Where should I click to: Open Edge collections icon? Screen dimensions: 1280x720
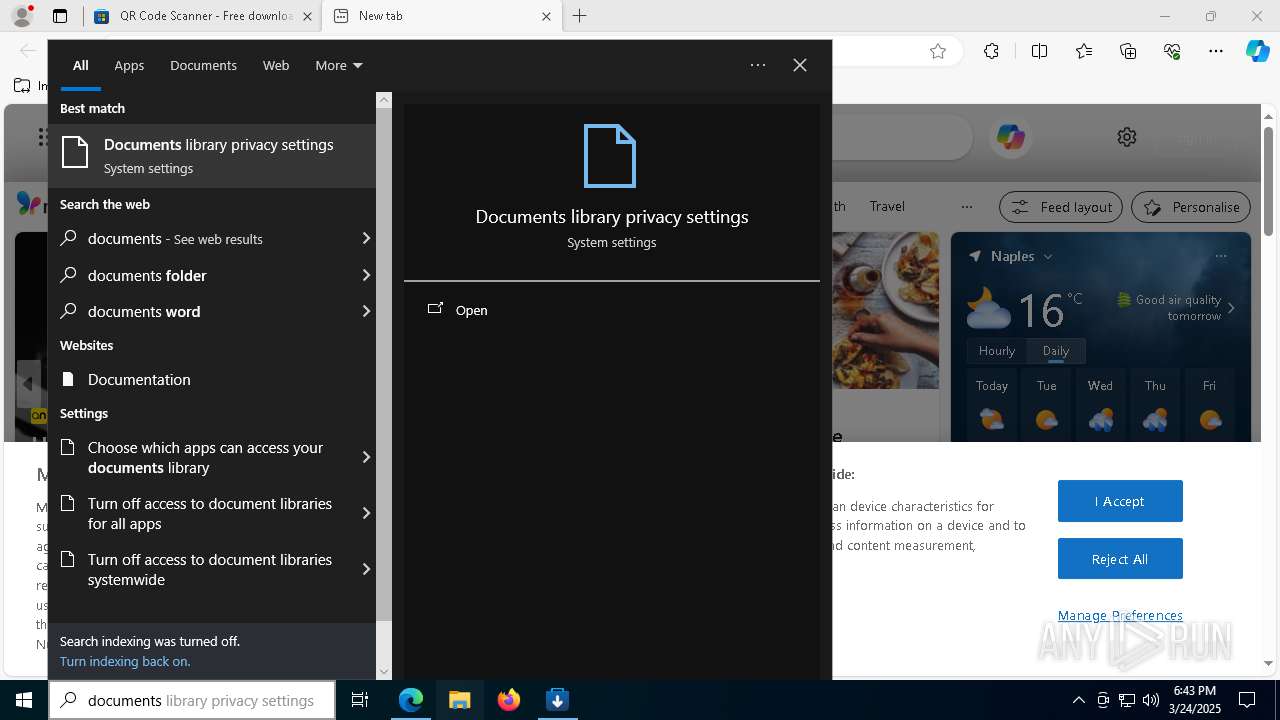(1128, 52)
